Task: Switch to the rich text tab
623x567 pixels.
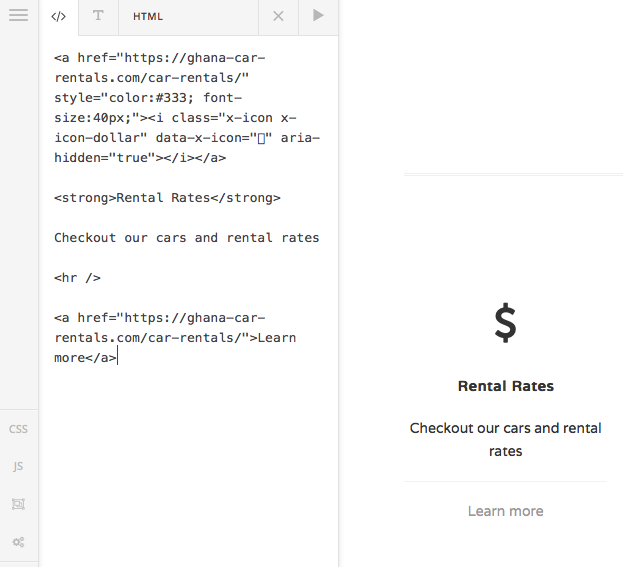Action: (97, 17)
